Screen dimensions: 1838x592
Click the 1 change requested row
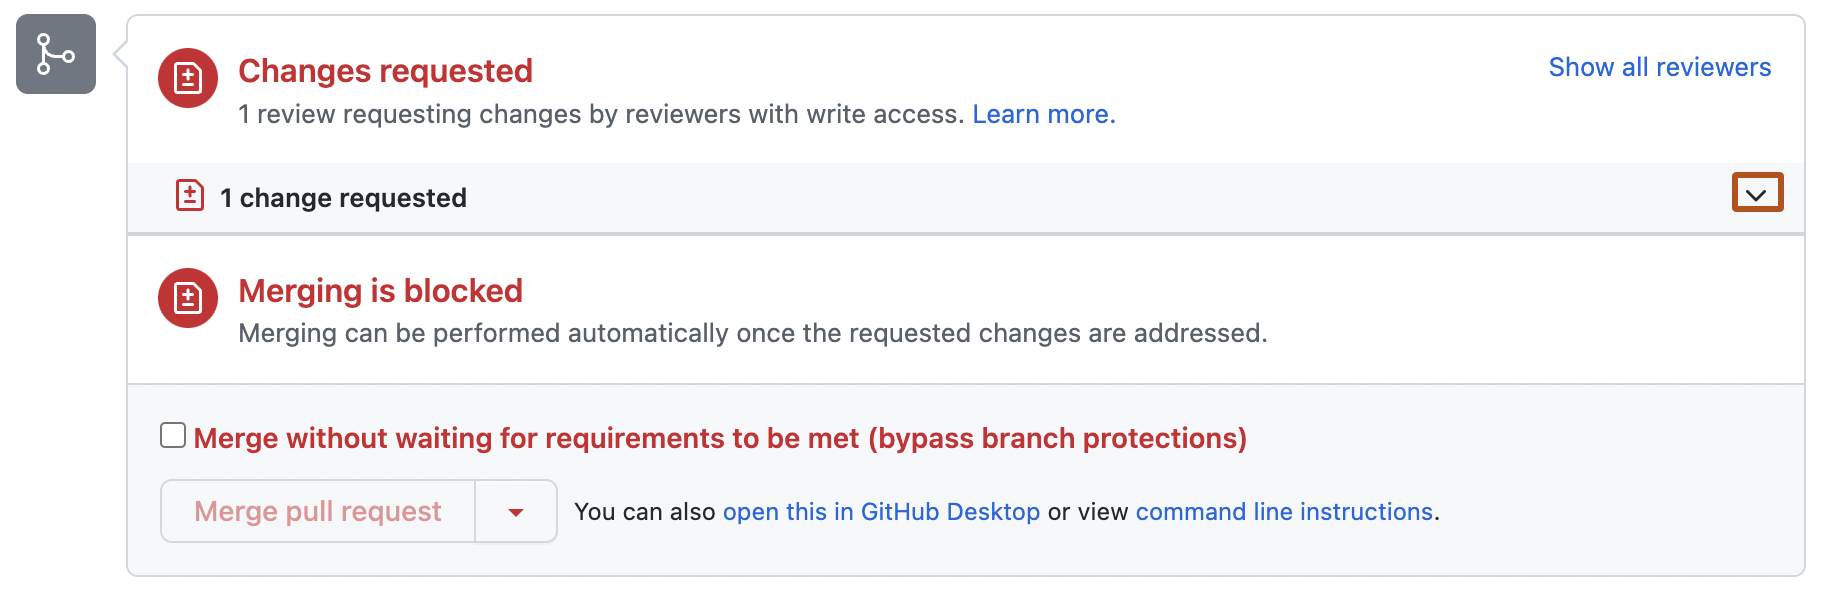[x=343, y=197]
